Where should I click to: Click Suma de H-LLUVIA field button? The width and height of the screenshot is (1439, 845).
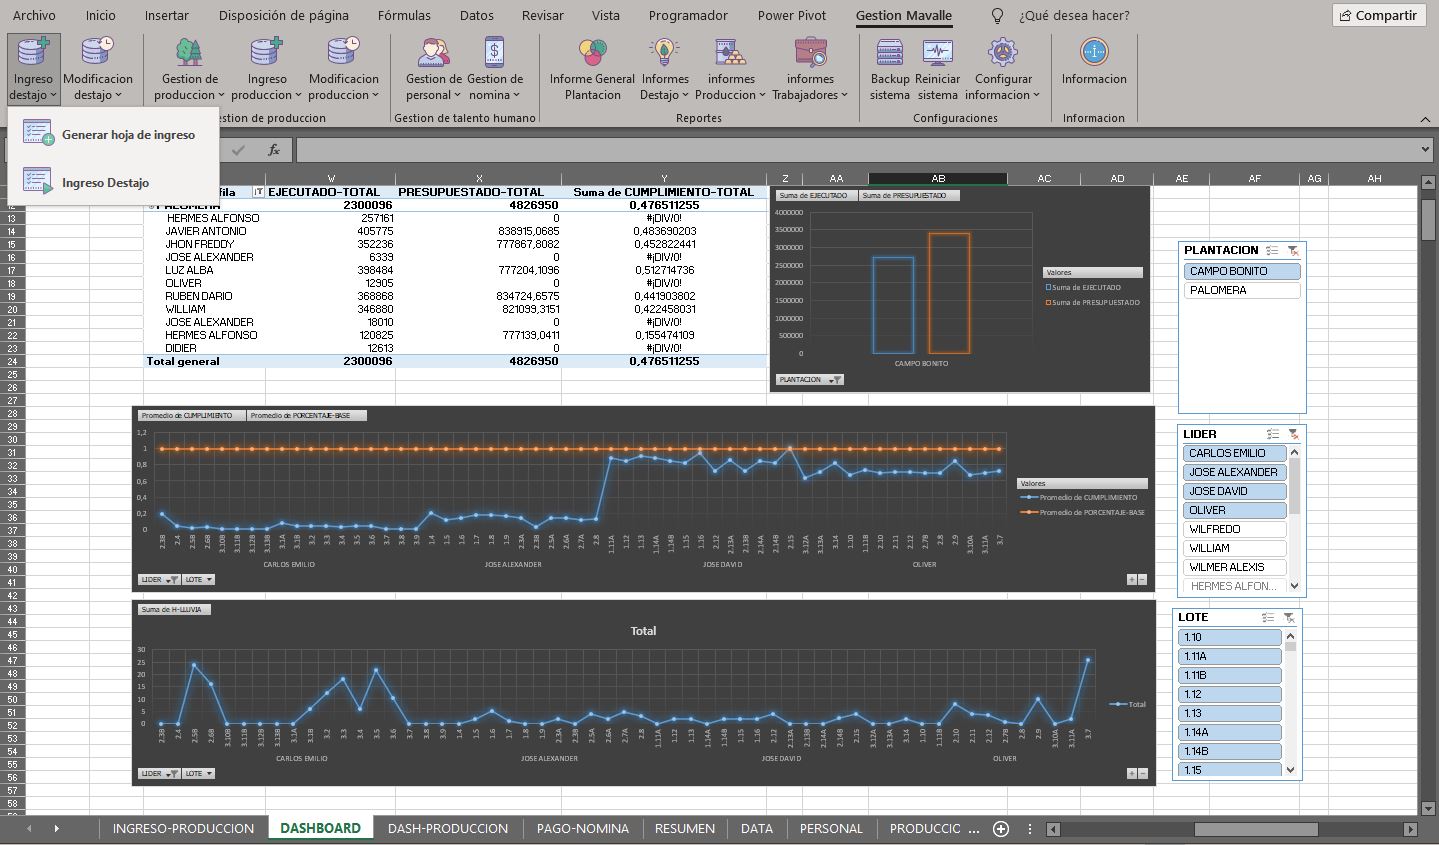point(174,610)
